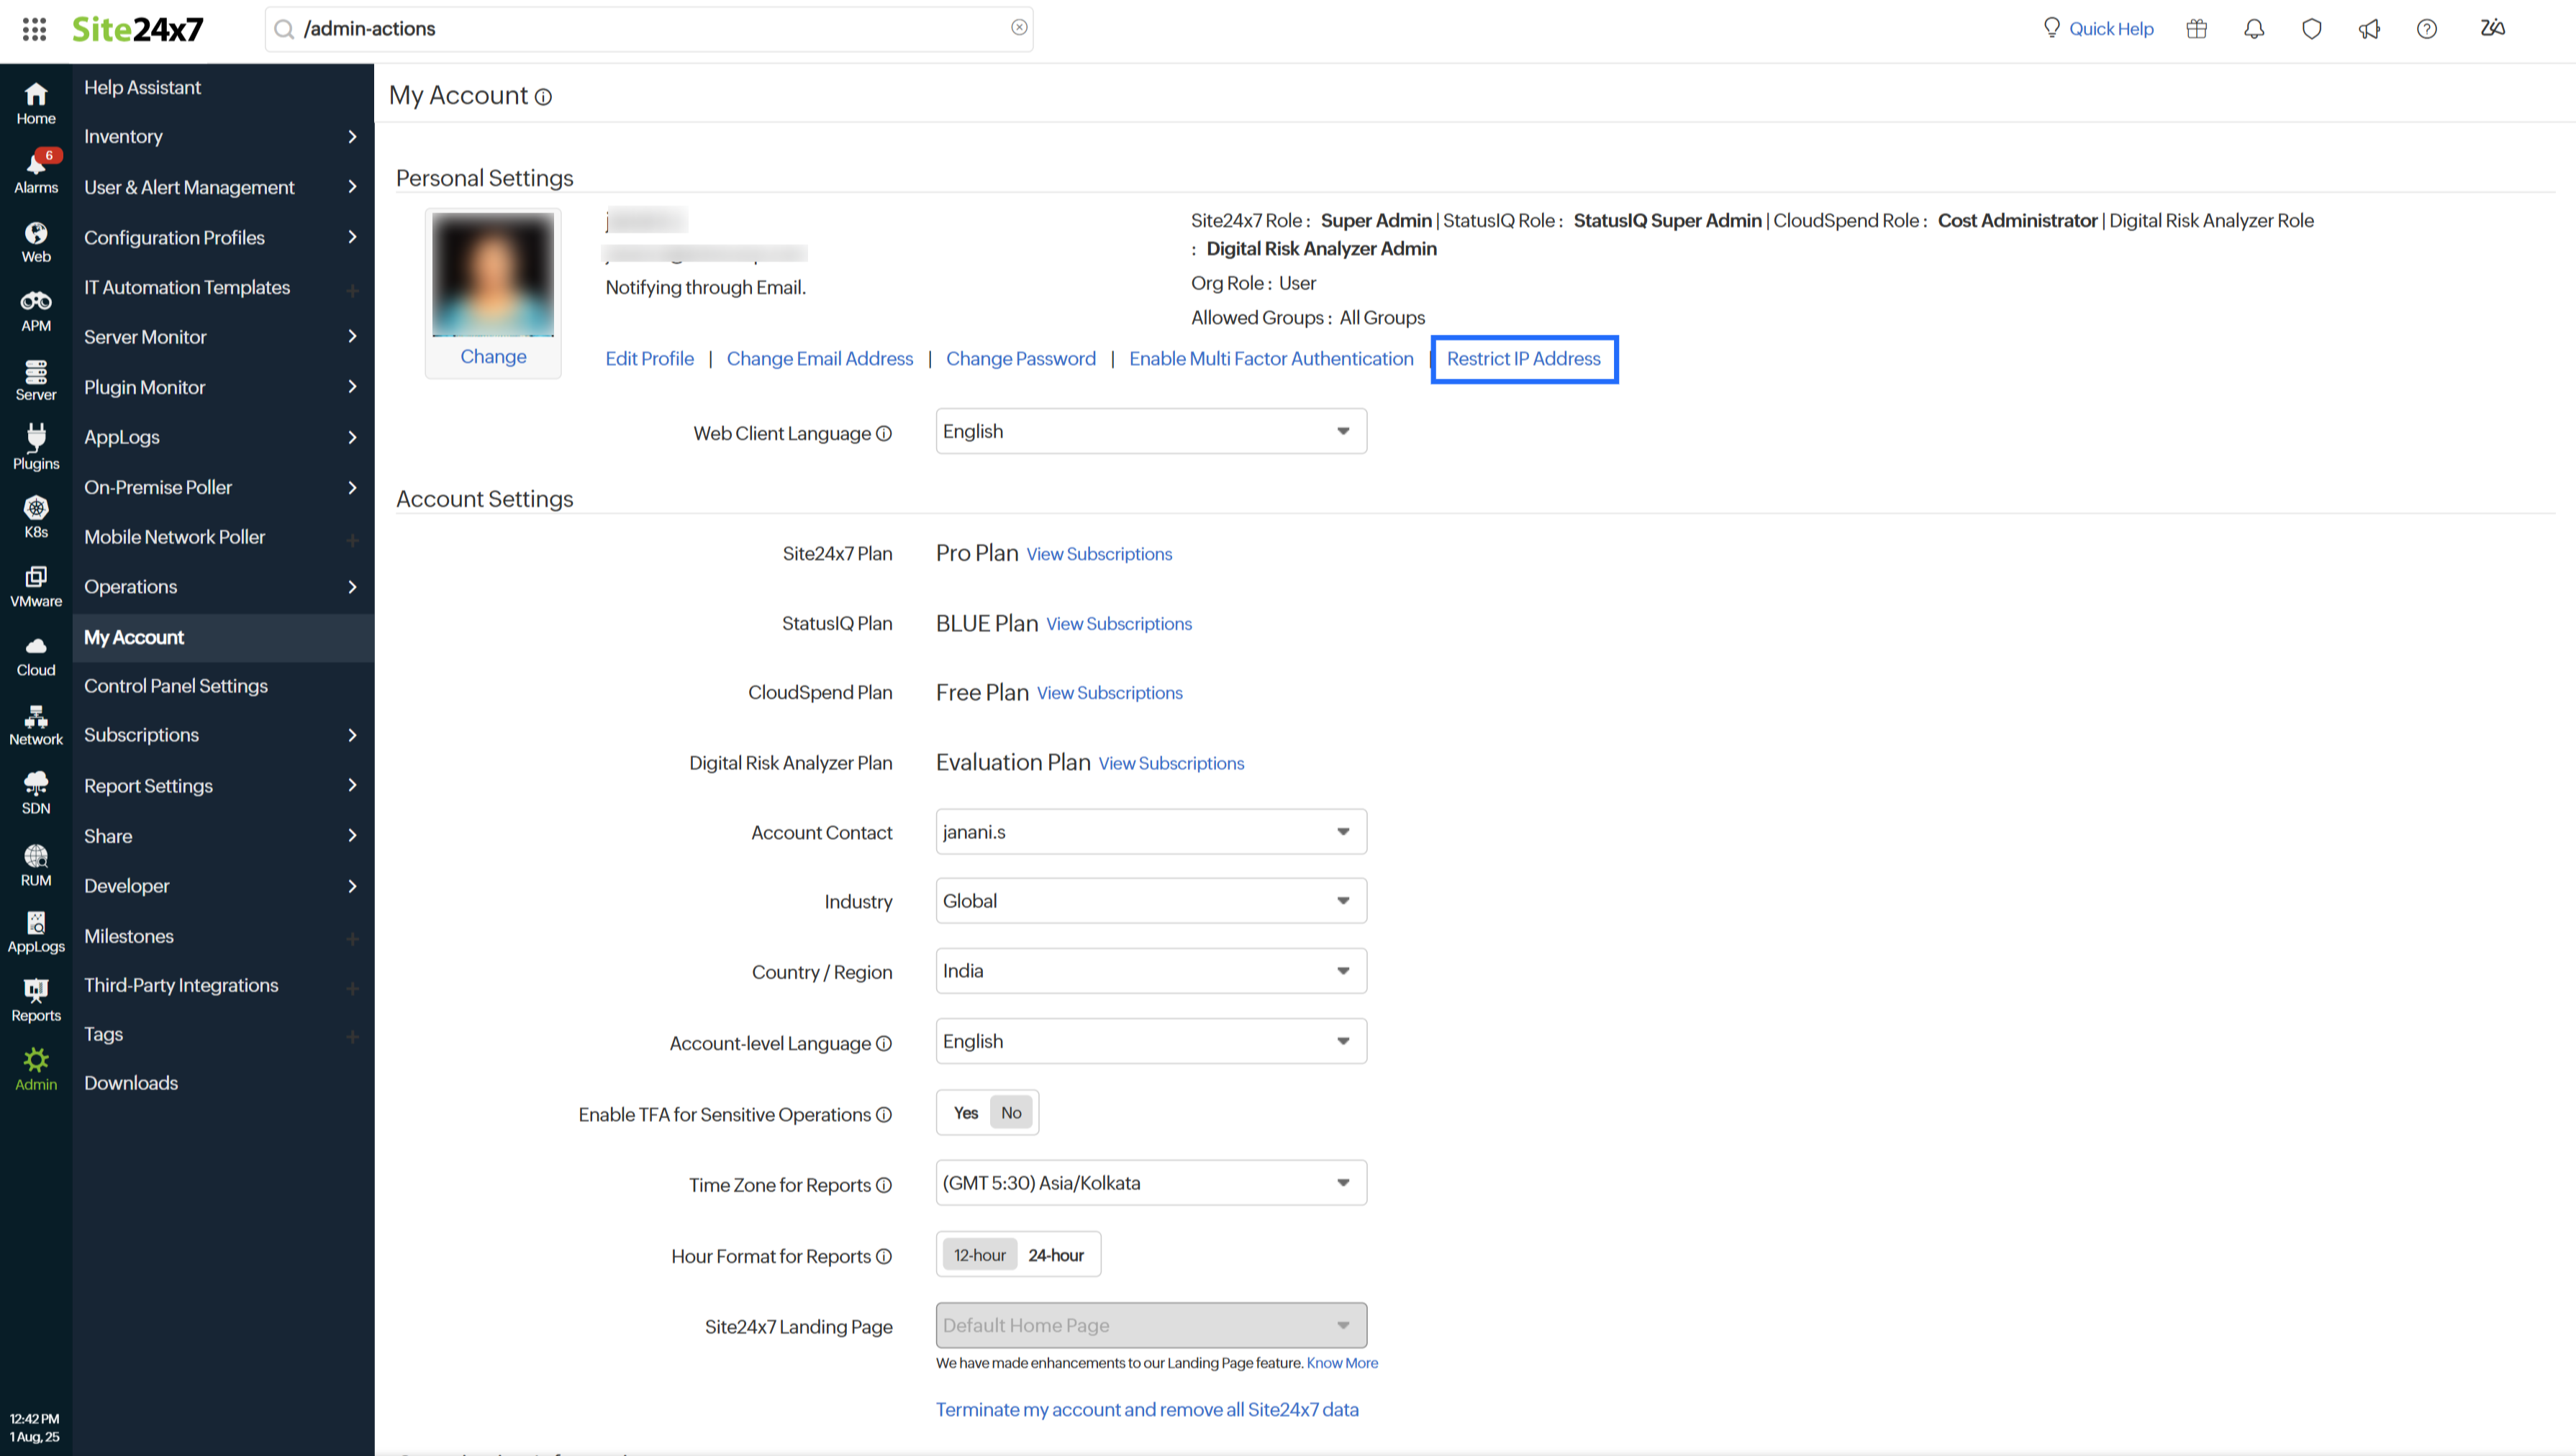Screen dimensions: 2576x1456
Task: Open the Time Zone for Reports dropdown
Action: point(1150,1183)
